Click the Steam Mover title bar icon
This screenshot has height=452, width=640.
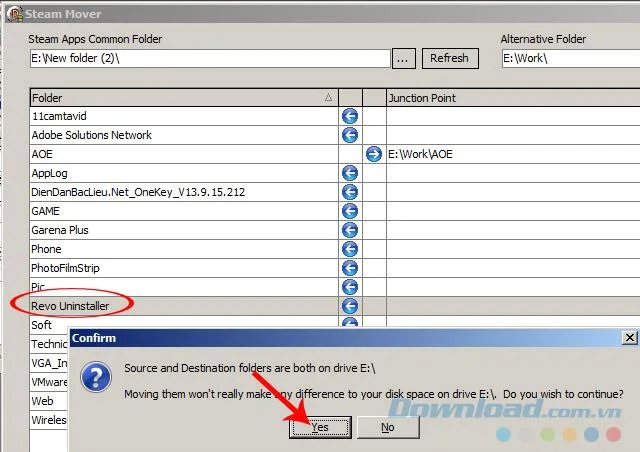pos(15,13)
